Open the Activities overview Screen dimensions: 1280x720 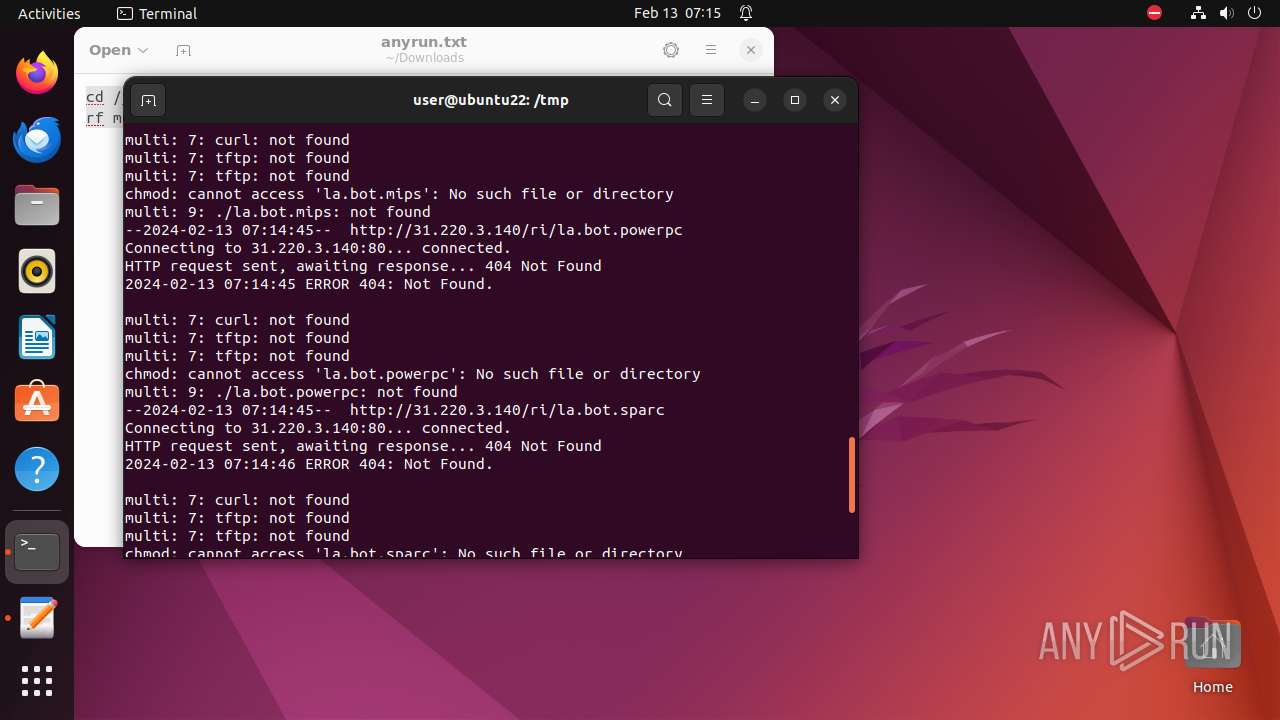(49, 14)
